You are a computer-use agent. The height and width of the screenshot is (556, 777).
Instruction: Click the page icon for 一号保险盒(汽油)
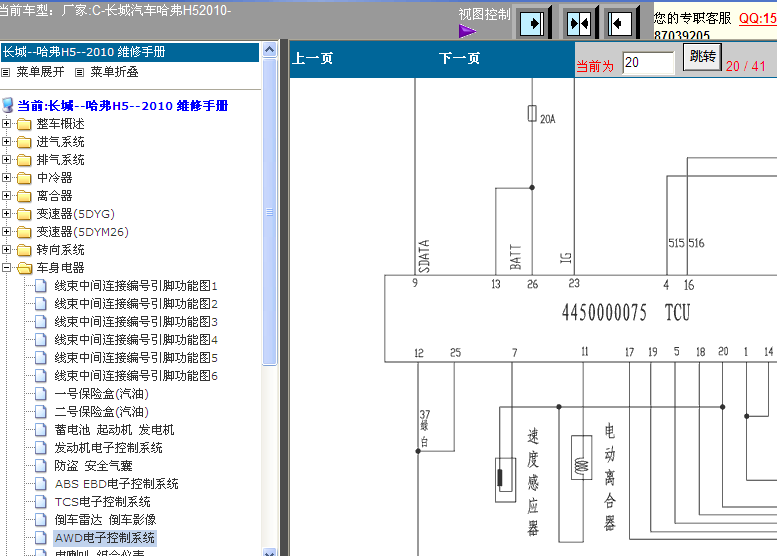(41, 394)
